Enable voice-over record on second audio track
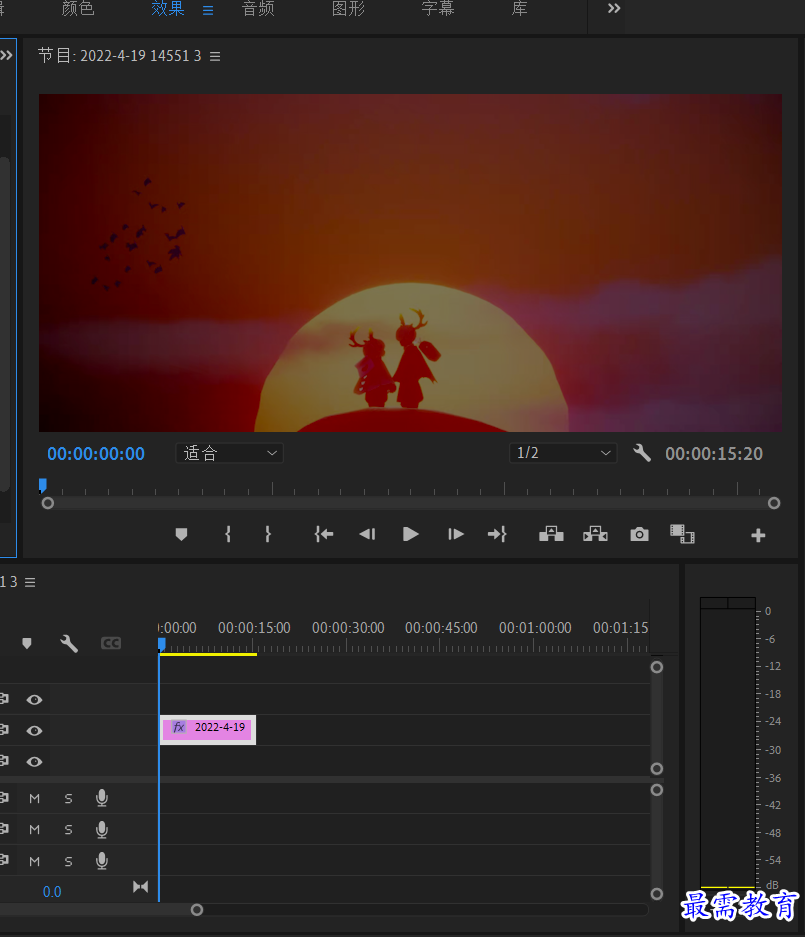This screenshot has width=805, height=937. click(x=102, y=829)
